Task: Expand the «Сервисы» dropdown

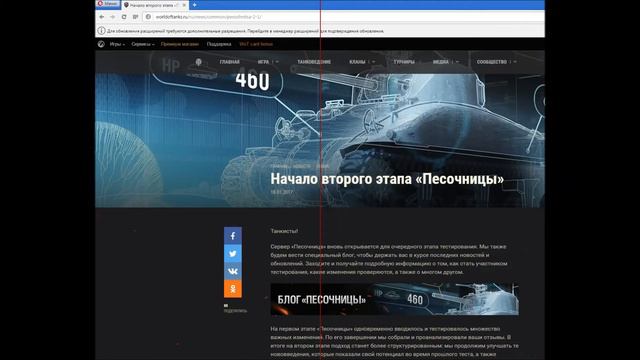Action: (x=143, y=44)
